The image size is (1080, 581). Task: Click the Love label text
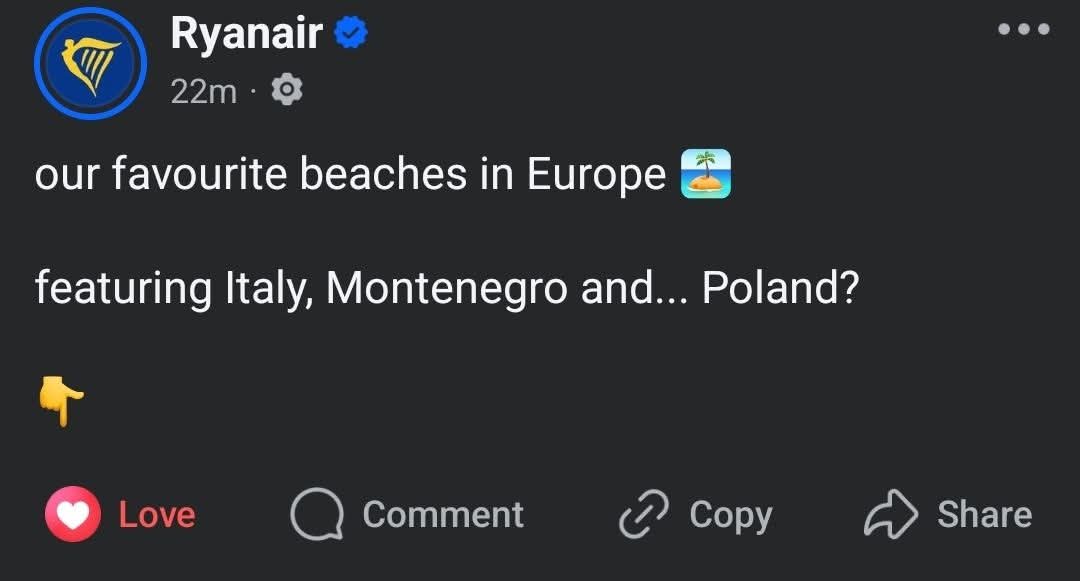(156, 514)
